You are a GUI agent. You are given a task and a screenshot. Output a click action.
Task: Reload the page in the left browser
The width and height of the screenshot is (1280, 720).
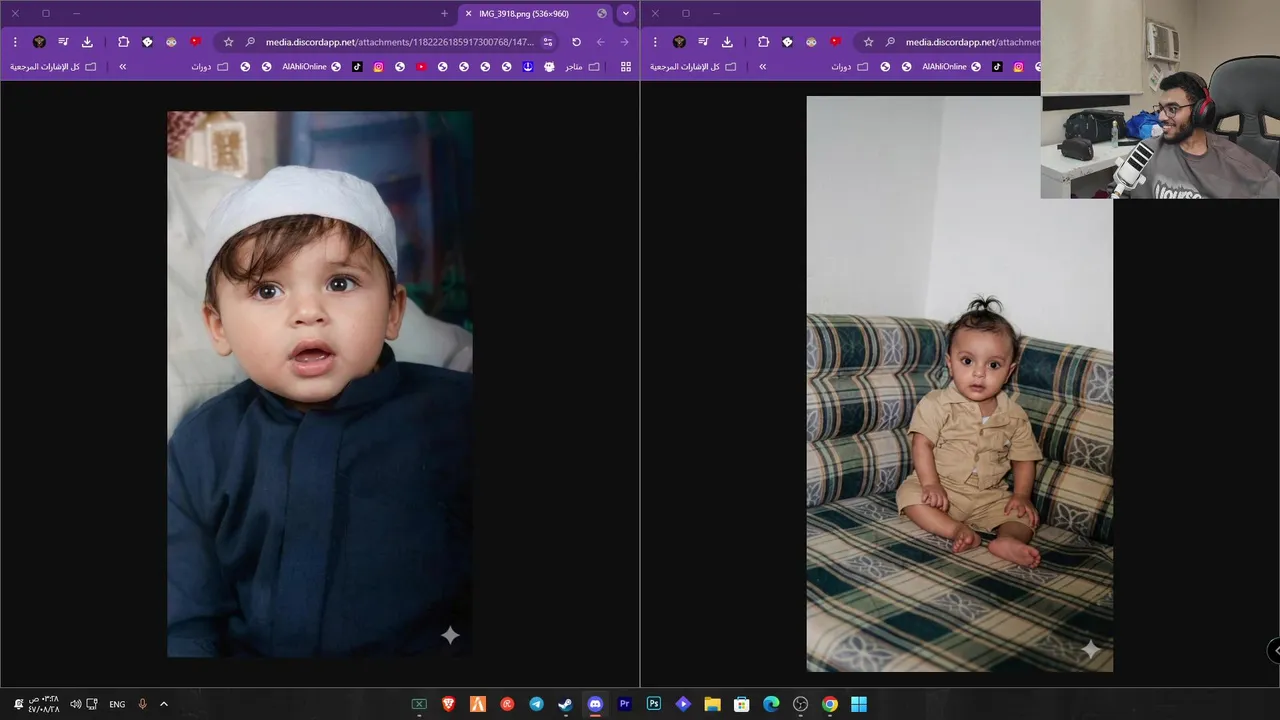(576, 42)
